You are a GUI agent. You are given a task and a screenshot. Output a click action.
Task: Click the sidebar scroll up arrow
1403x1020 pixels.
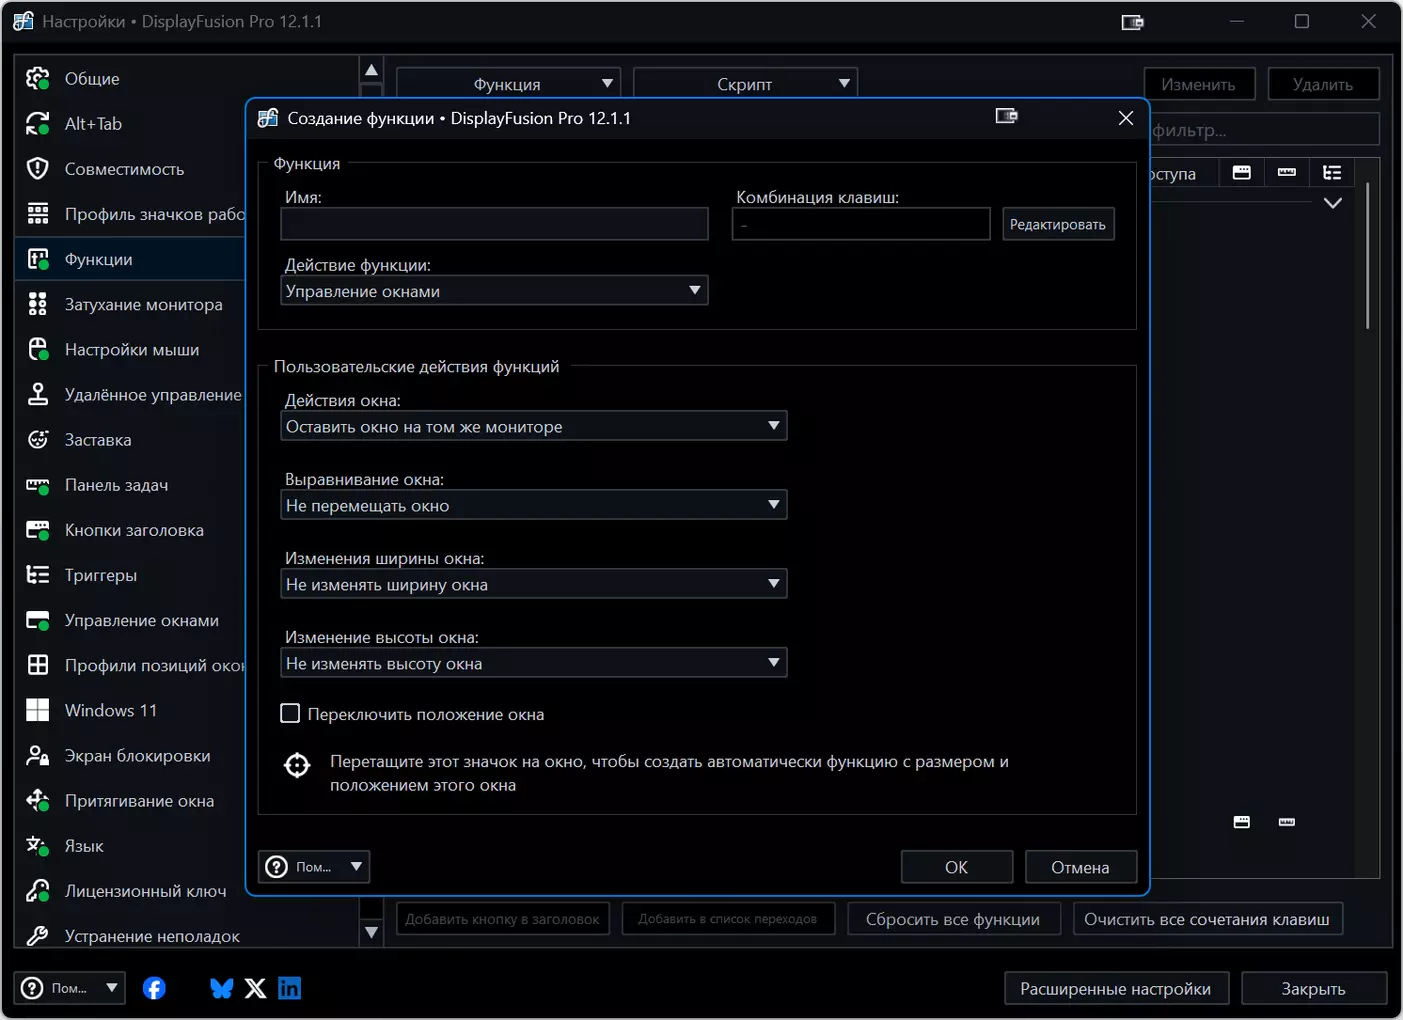(x=371, y=70)
